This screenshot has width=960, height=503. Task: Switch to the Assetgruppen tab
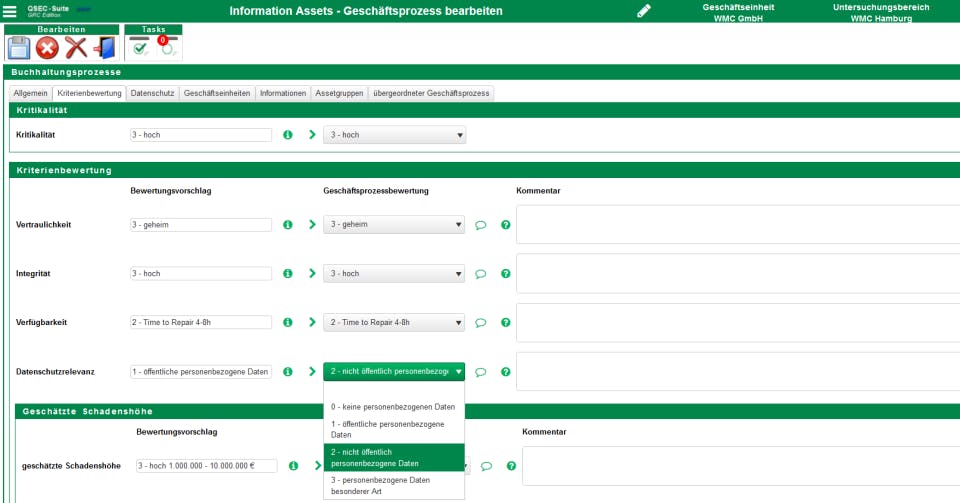[339, 93]
